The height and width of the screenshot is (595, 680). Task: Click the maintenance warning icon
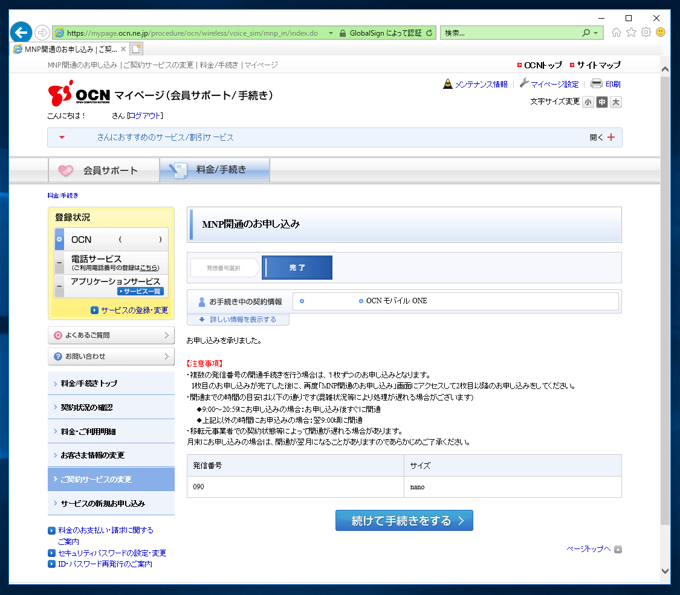448,84
